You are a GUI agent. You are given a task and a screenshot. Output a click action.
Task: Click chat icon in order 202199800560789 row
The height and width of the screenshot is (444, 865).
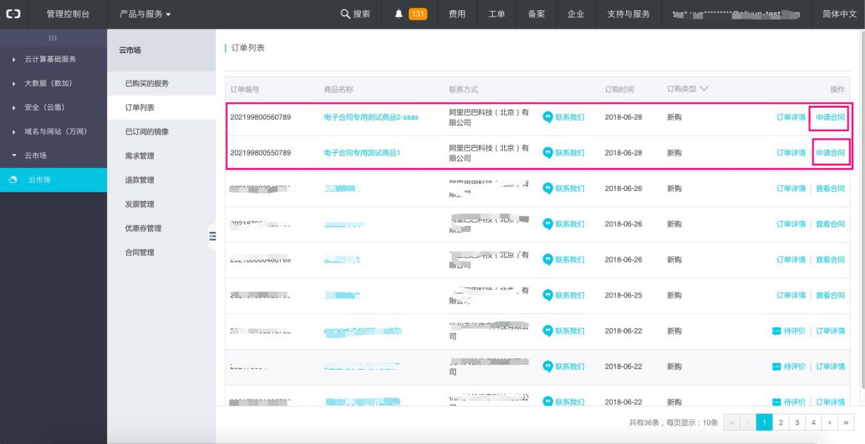click(x=548, y=117)
